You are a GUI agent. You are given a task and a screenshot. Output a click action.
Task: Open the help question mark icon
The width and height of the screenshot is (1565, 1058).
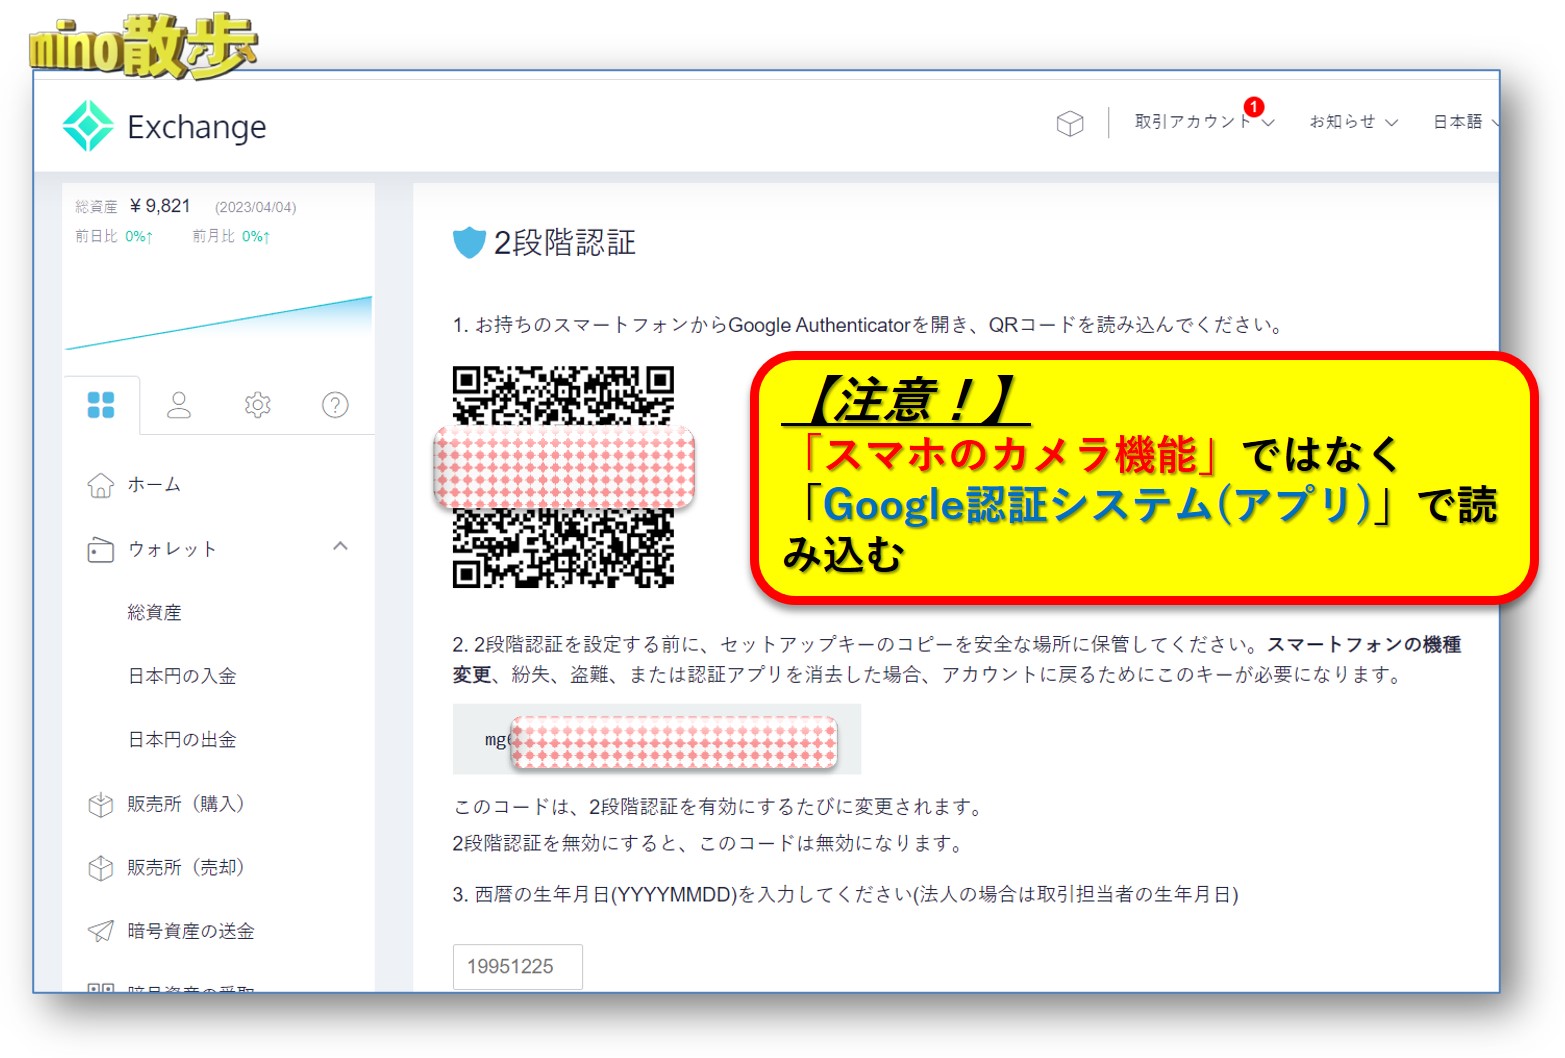coord(335,405)
